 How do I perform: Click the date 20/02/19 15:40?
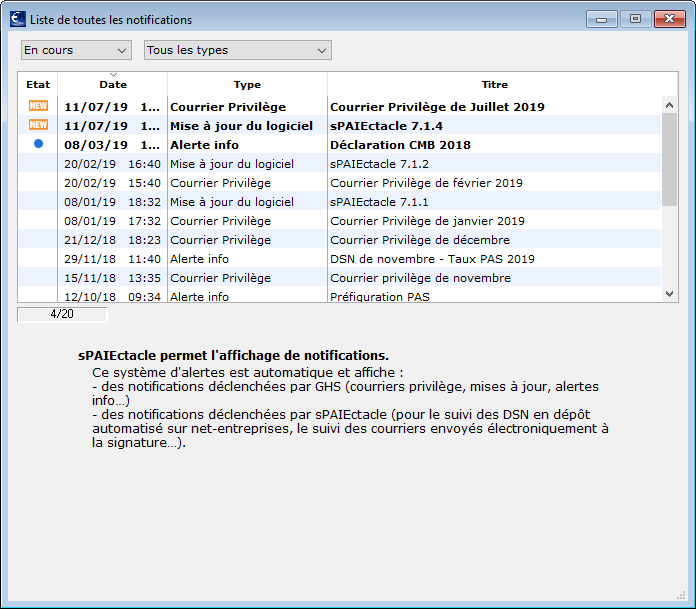pos(112,183)
